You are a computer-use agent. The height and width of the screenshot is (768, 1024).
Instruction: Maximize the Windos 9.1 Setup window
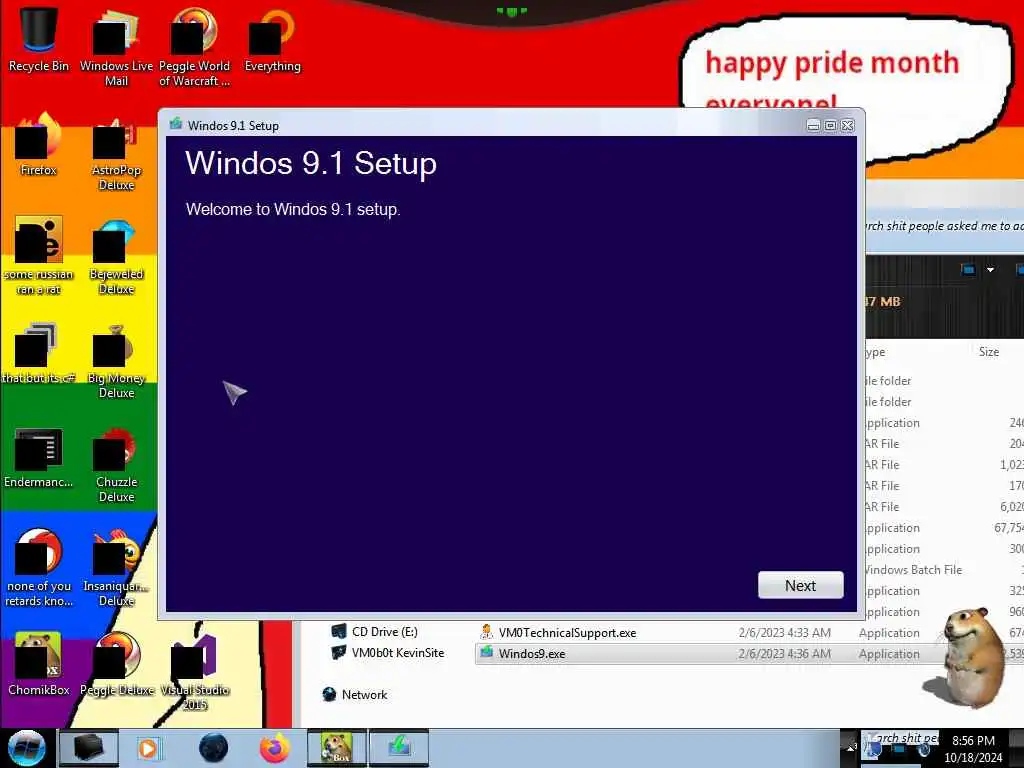[x=830, y=125]
